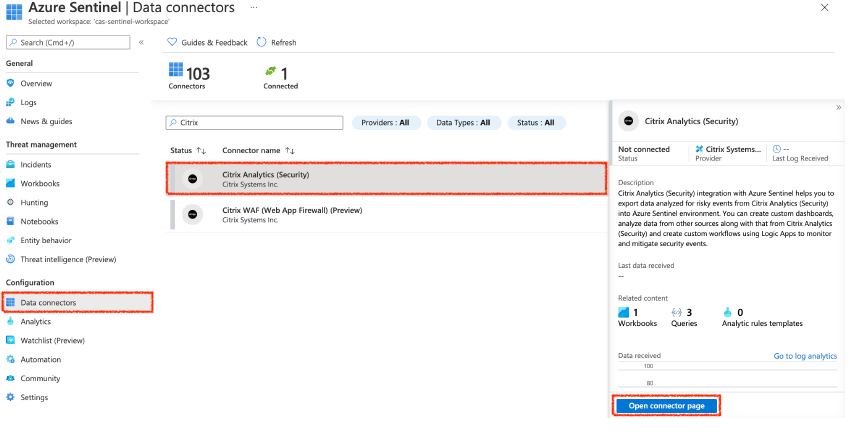
Task: Sort by the Connector name column arrows
Action: coord(290,151)
